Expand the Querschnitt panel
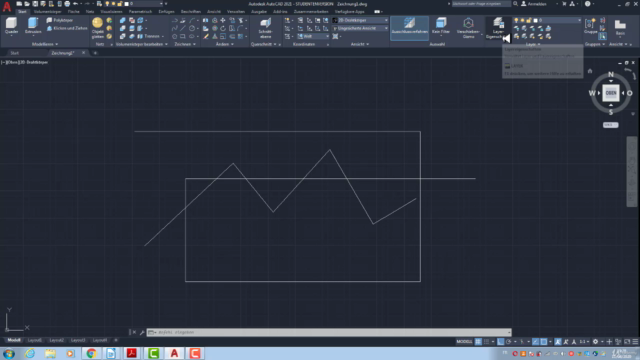Image resolution: width=640 pixels, height=360 pixels. [x=264, y=44]
